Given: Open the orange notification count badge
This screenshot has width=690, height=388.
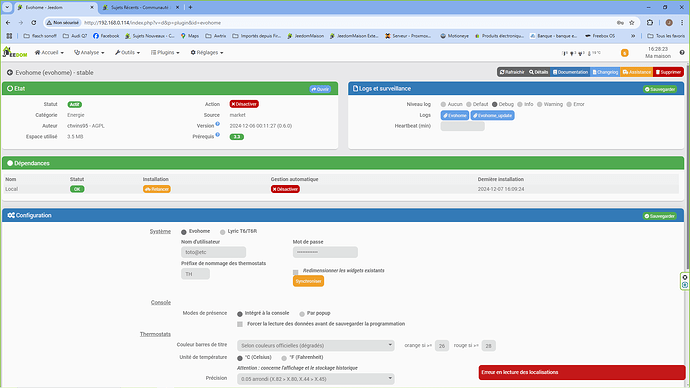Looking at the screenshot, I should point(624,53).
